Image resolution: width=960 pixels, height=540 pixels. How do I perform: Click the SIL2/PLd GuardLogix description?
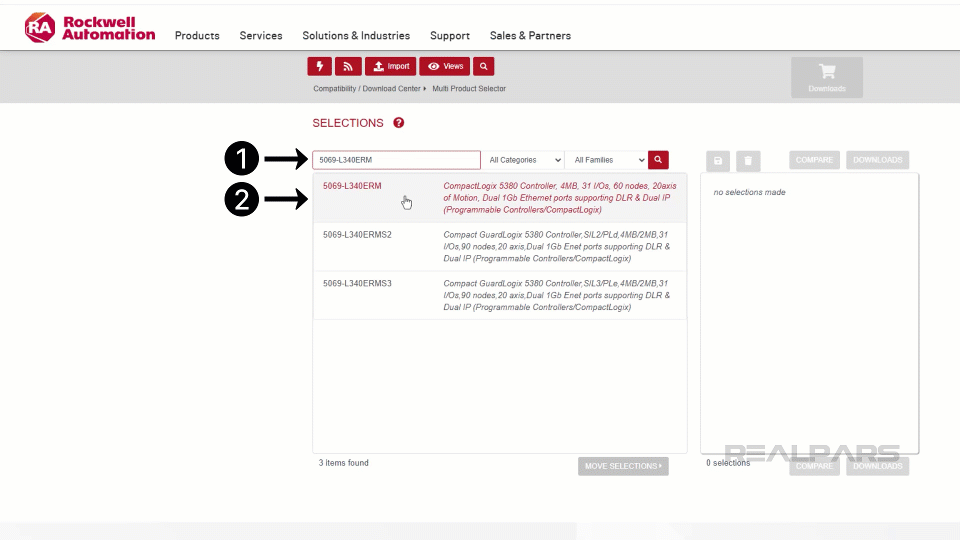[557, 247]
